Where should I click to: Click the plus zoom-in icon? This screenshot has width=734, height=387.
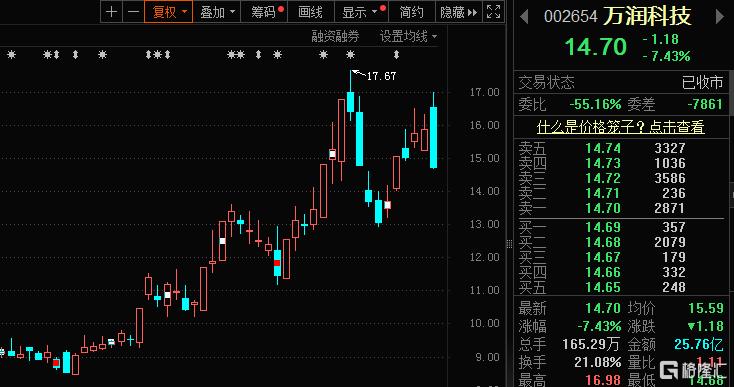[111, 12]
